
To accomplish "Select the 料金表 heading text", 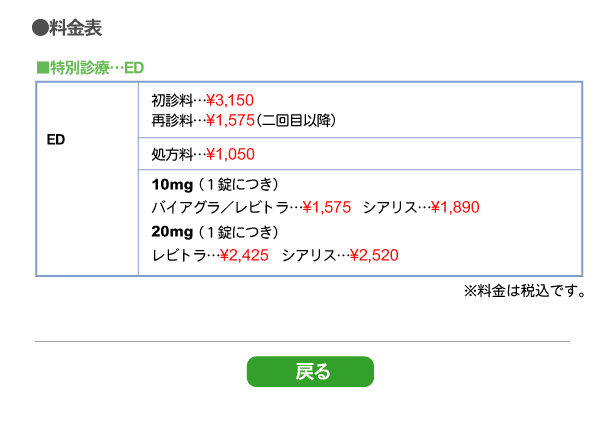I will [75, 28].
